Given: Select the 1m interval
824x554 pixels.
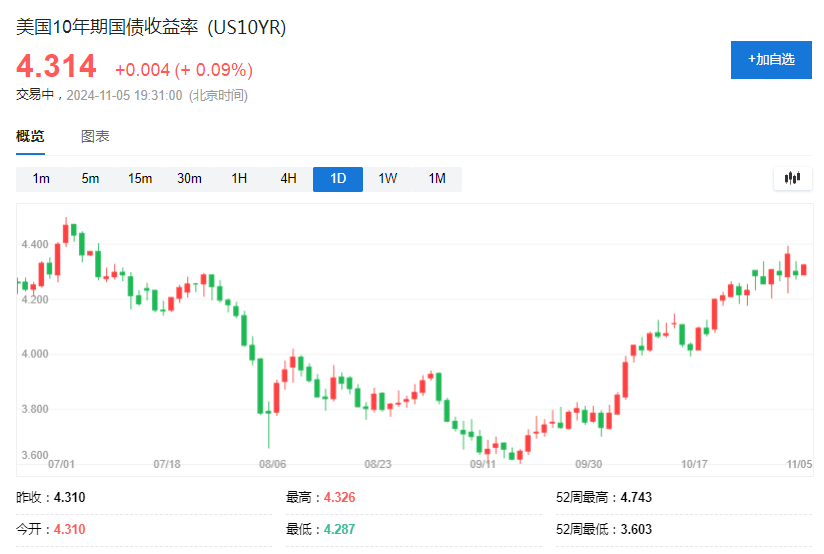Looking at the screenshot, I should point(41,179).
